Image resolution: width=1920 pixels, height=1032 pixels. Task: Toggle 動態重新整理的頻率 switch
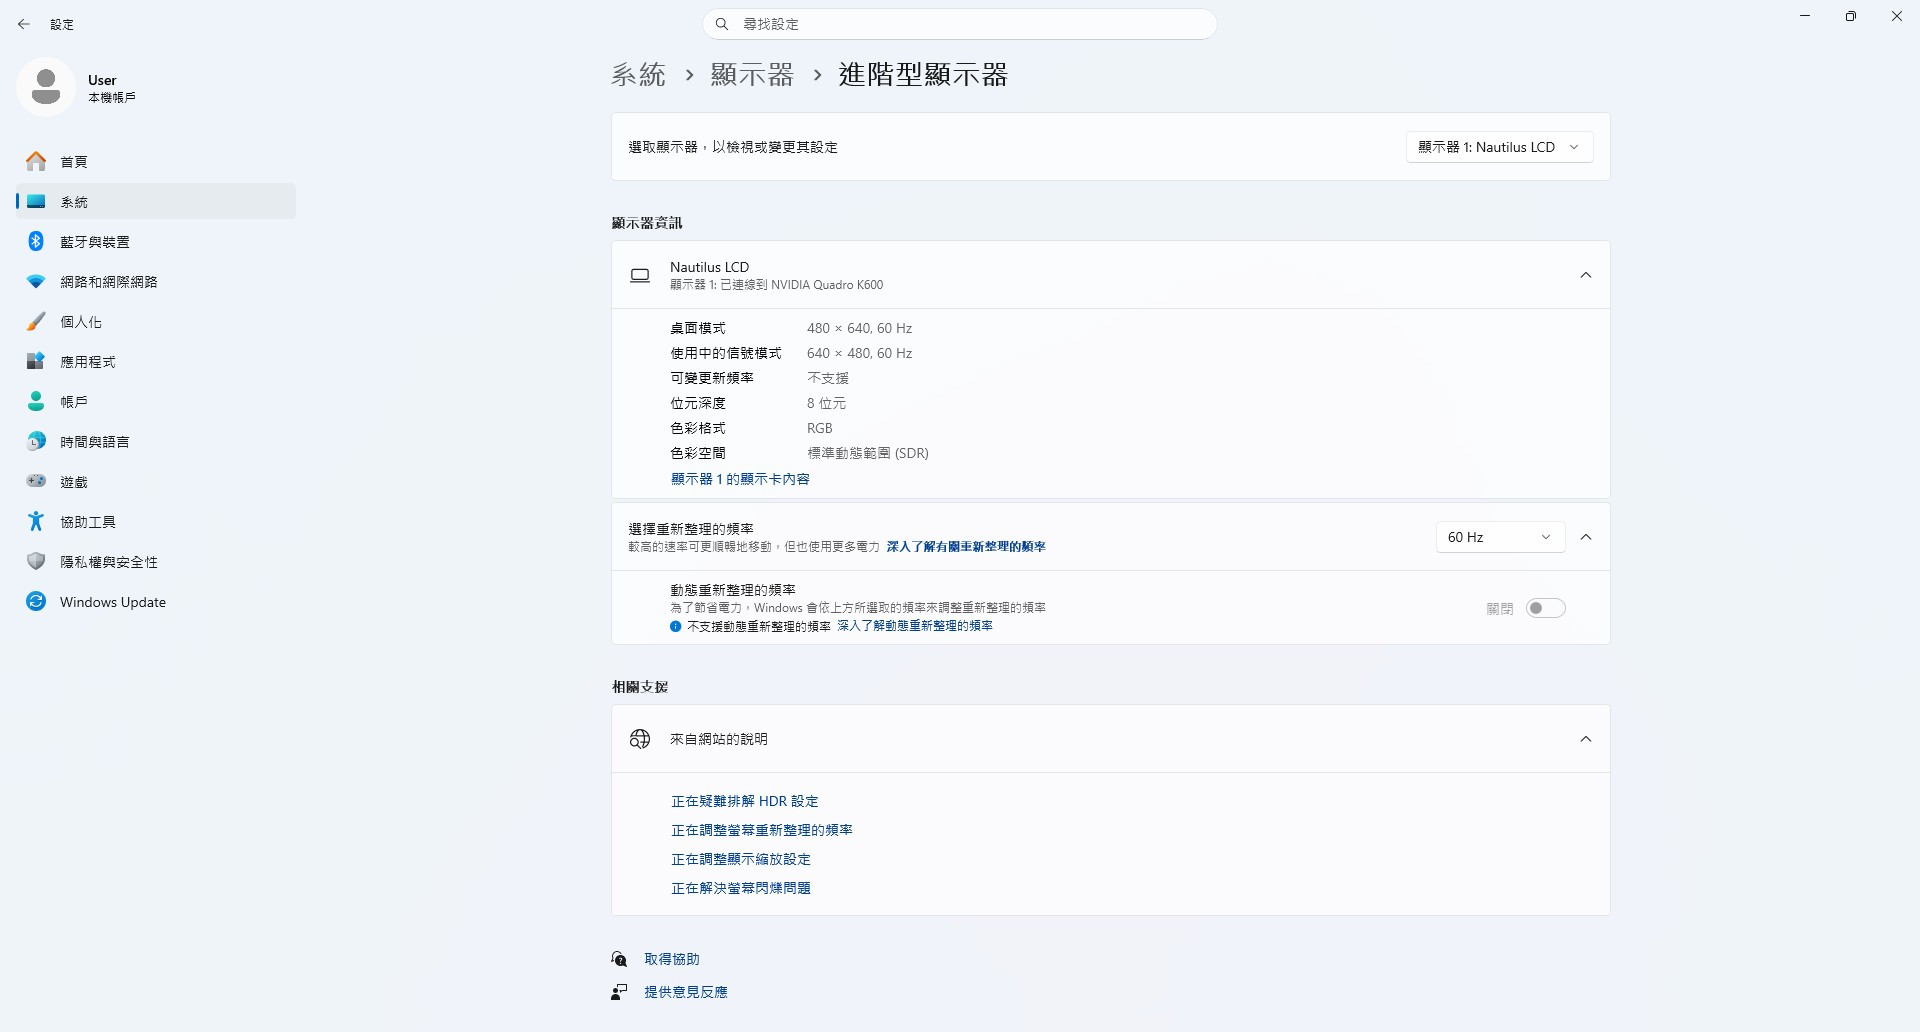click(x=1545, y=608)
